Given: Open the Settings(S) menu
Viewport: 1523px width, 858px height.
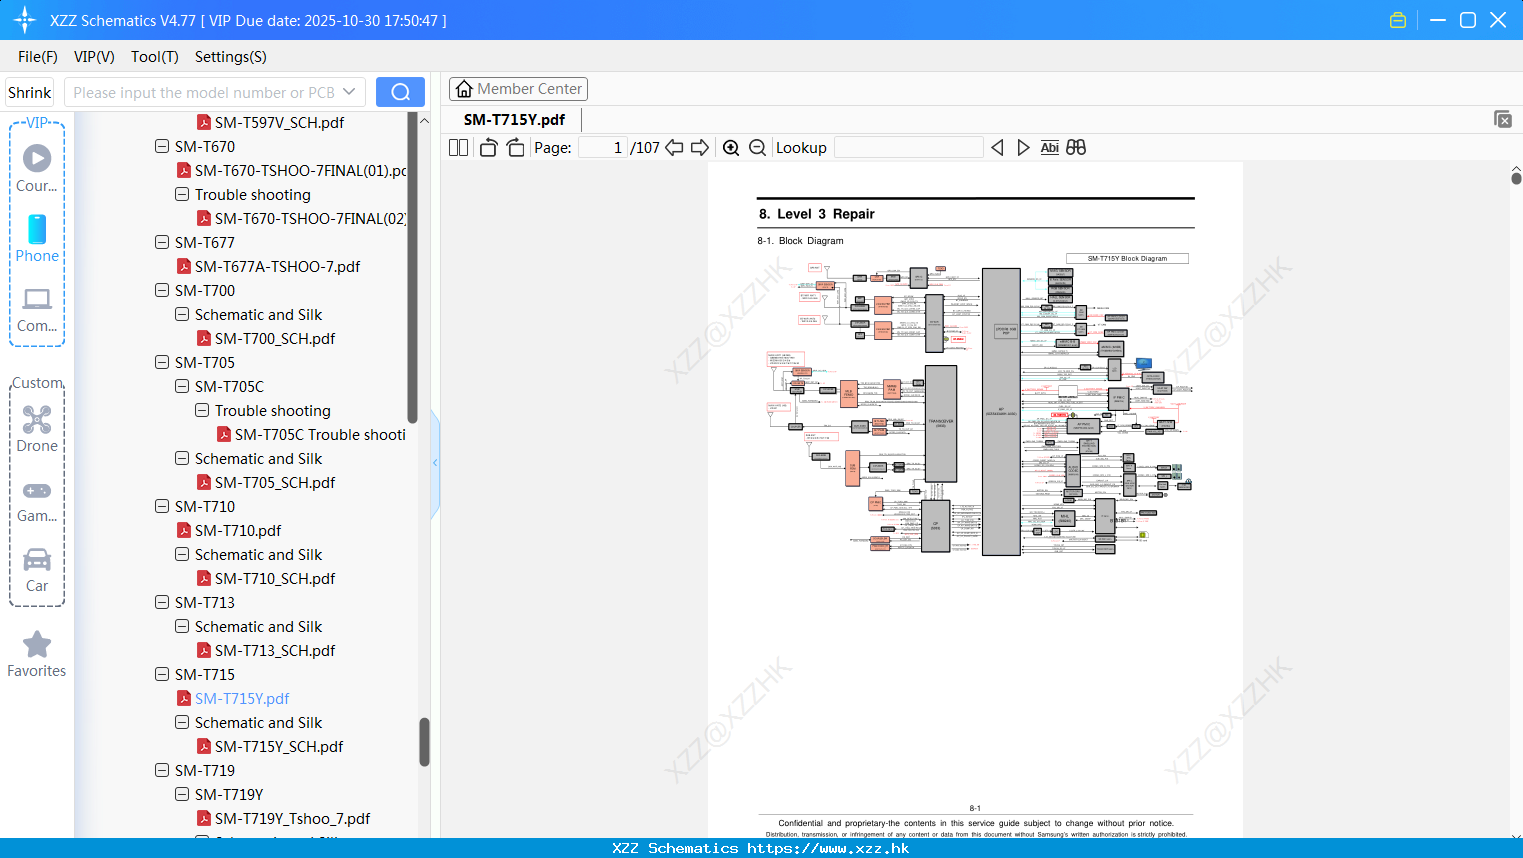Looking at the screenshot, I should click(231, 57).
